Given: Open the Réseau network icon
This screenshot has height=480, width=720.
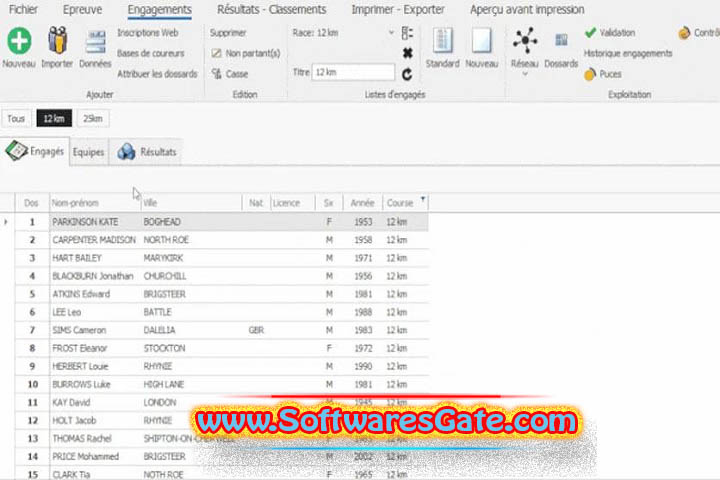Looking at the screenshot, I should coord(525,40).
